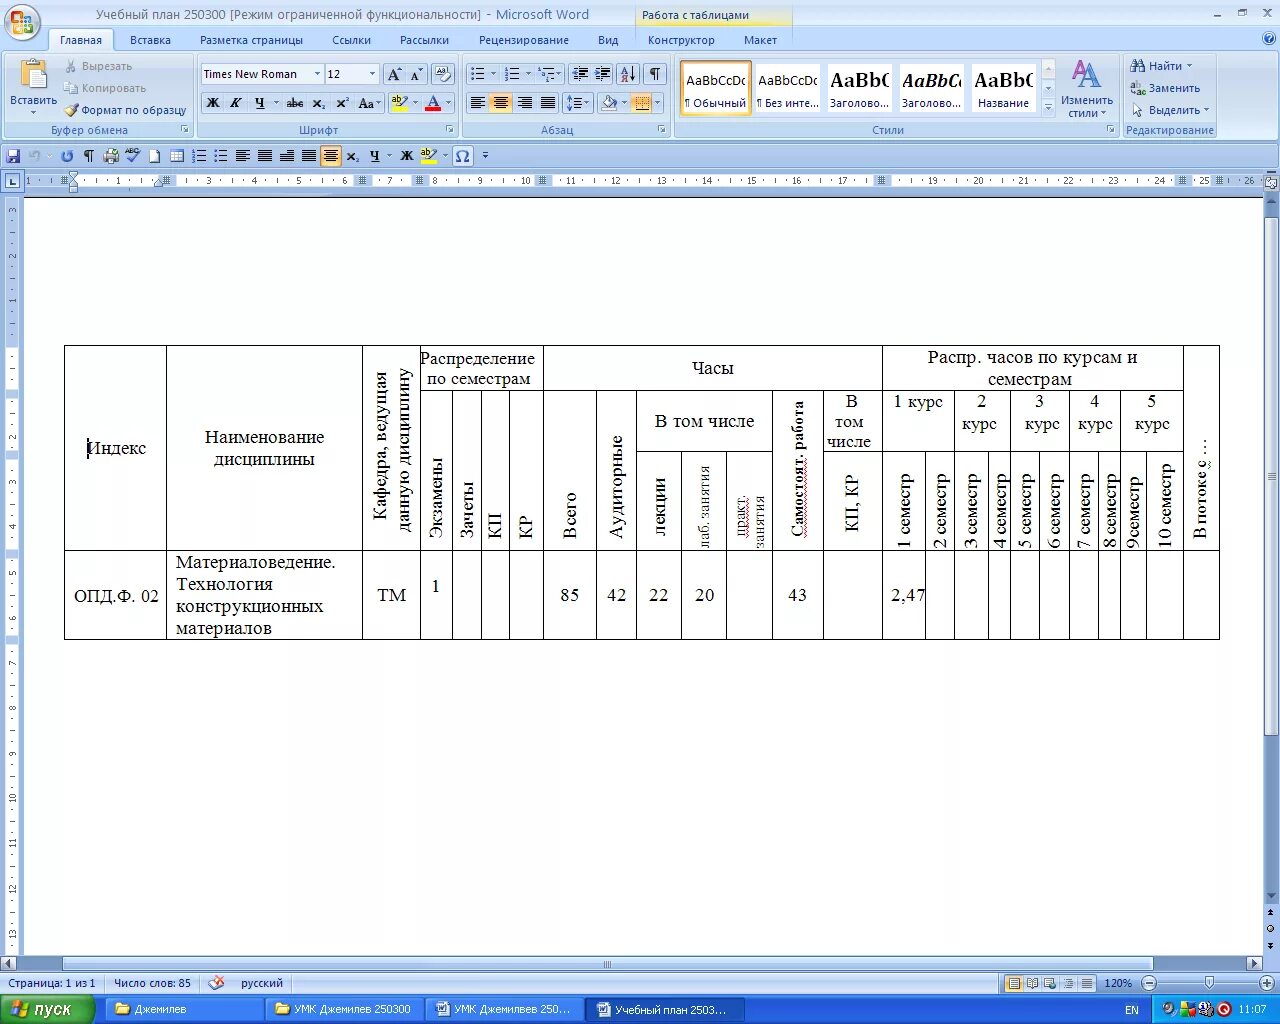Expand the text highlight color dropdown arrow
The image size is (1280, 1024).
414,103
